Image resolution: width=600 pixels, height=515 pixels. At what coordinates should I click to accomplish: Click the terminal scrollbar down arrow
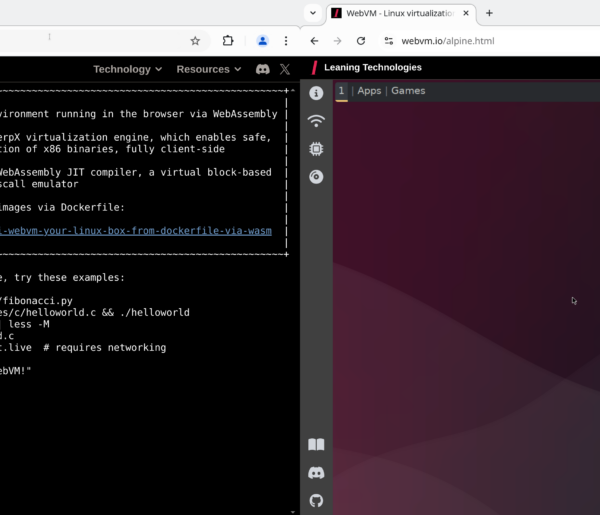tap(293, 512)
